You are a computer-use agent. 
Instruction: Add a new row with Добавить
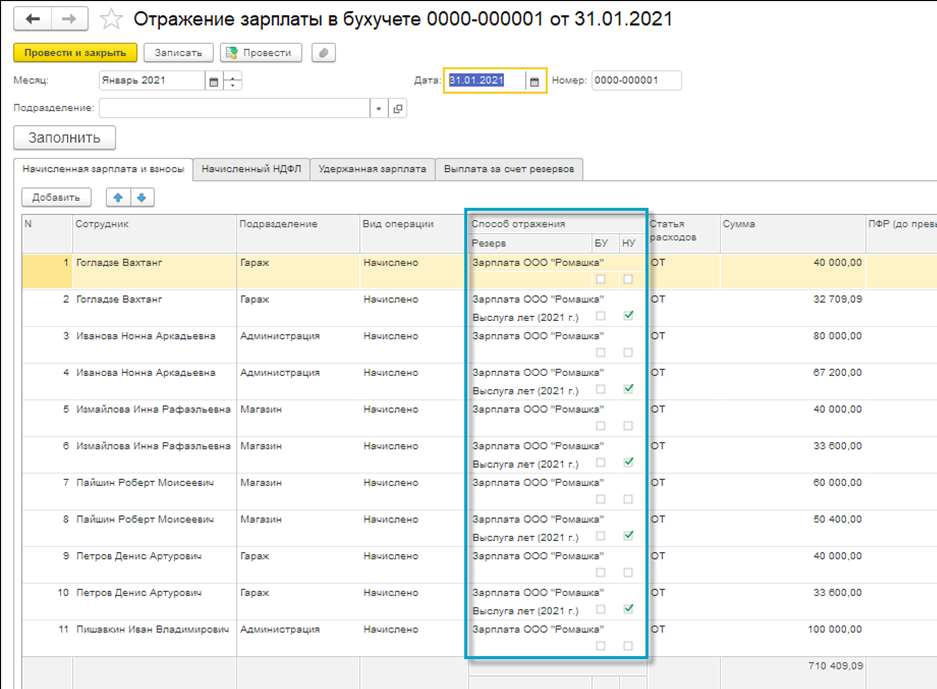tap(56, 197)
